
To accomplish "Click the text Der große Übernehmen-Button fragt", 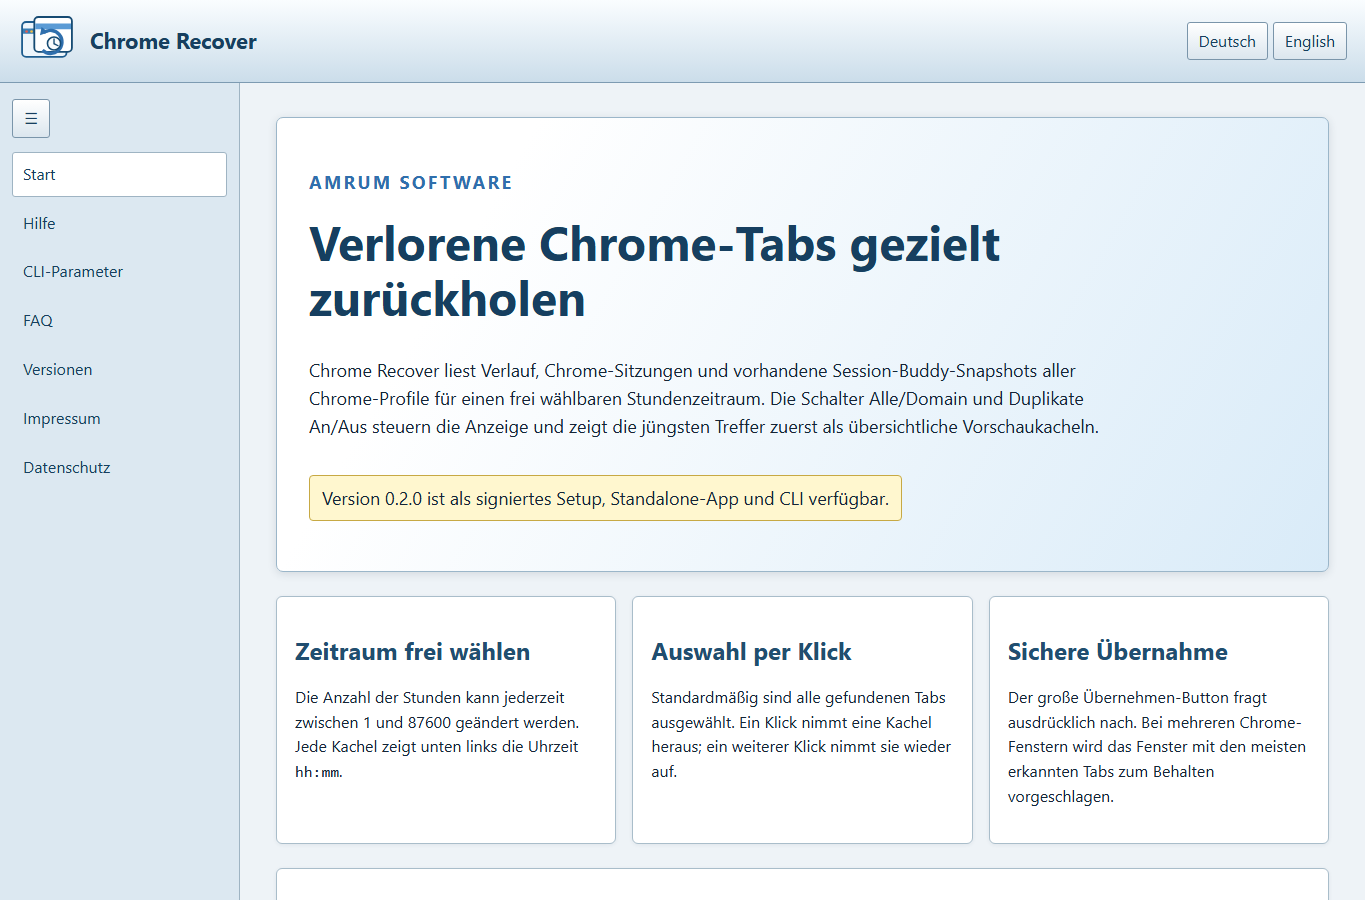I will [1137, 697].
